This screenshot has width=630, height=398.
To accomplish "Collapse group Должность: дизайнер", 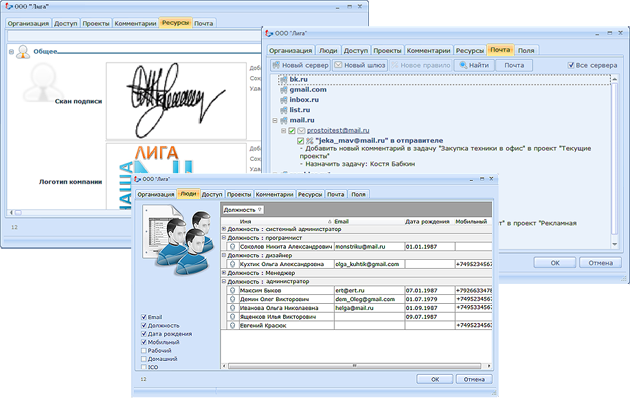I will coord(224,255).
